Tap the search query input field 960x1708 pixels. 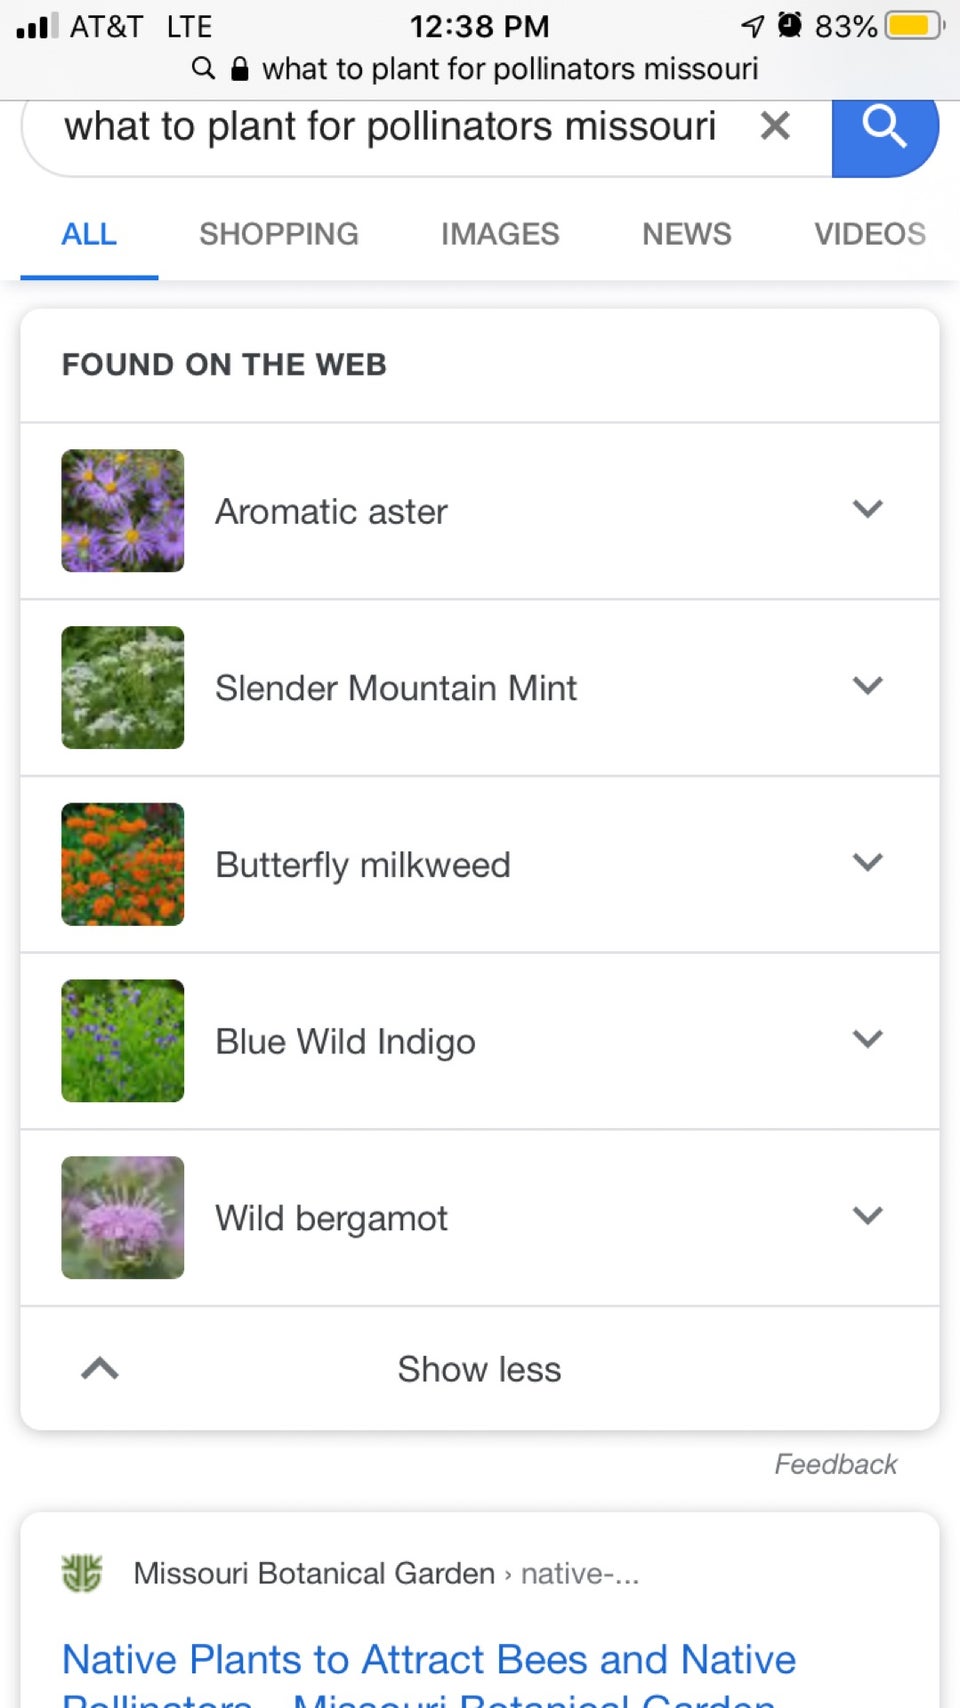[x=390, y=128]
